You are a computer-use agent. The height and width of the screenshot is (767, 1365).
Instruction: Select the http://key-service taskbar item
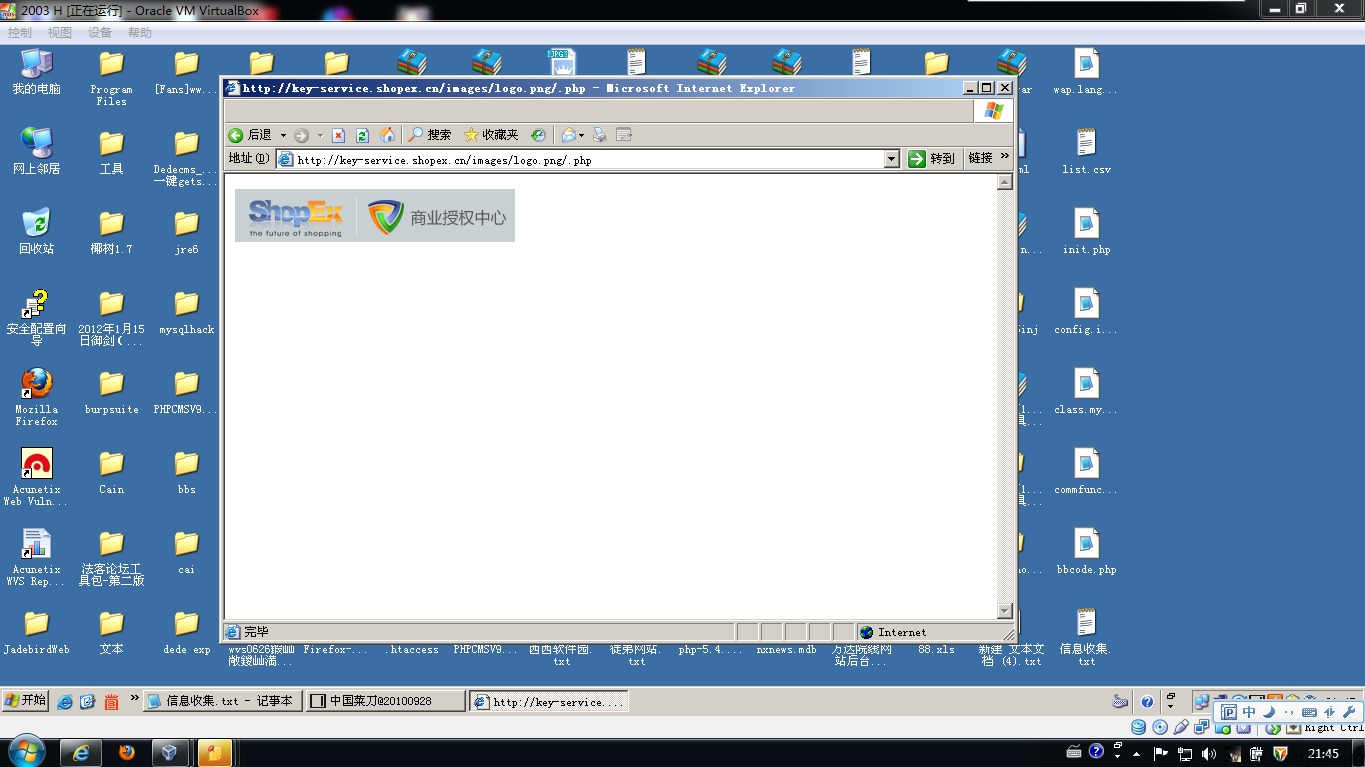pyautogui.click(x=549, y=701)
